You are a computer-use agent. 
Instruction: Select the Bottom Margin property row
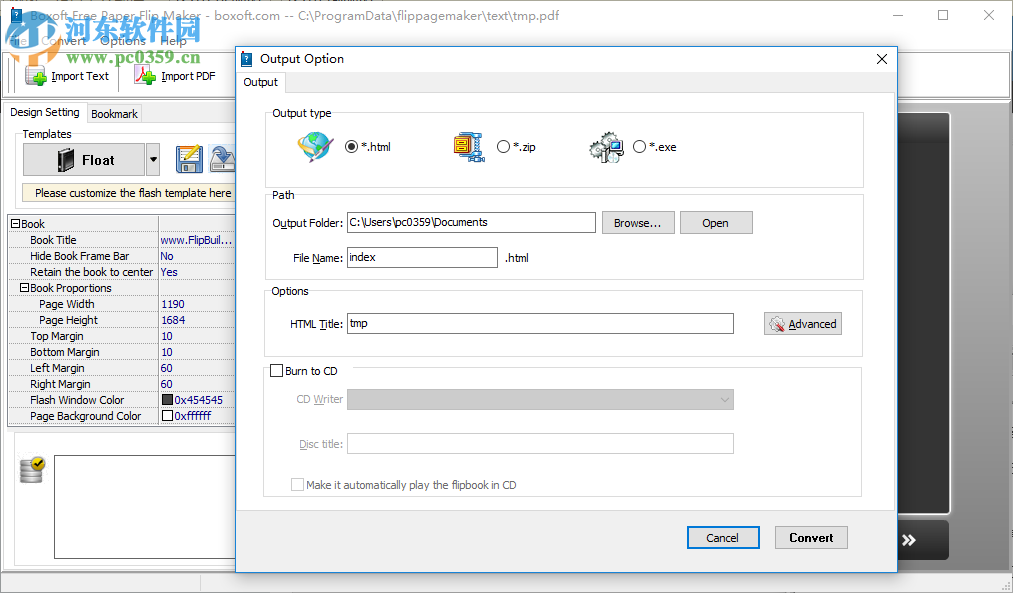tap(122, 352)
